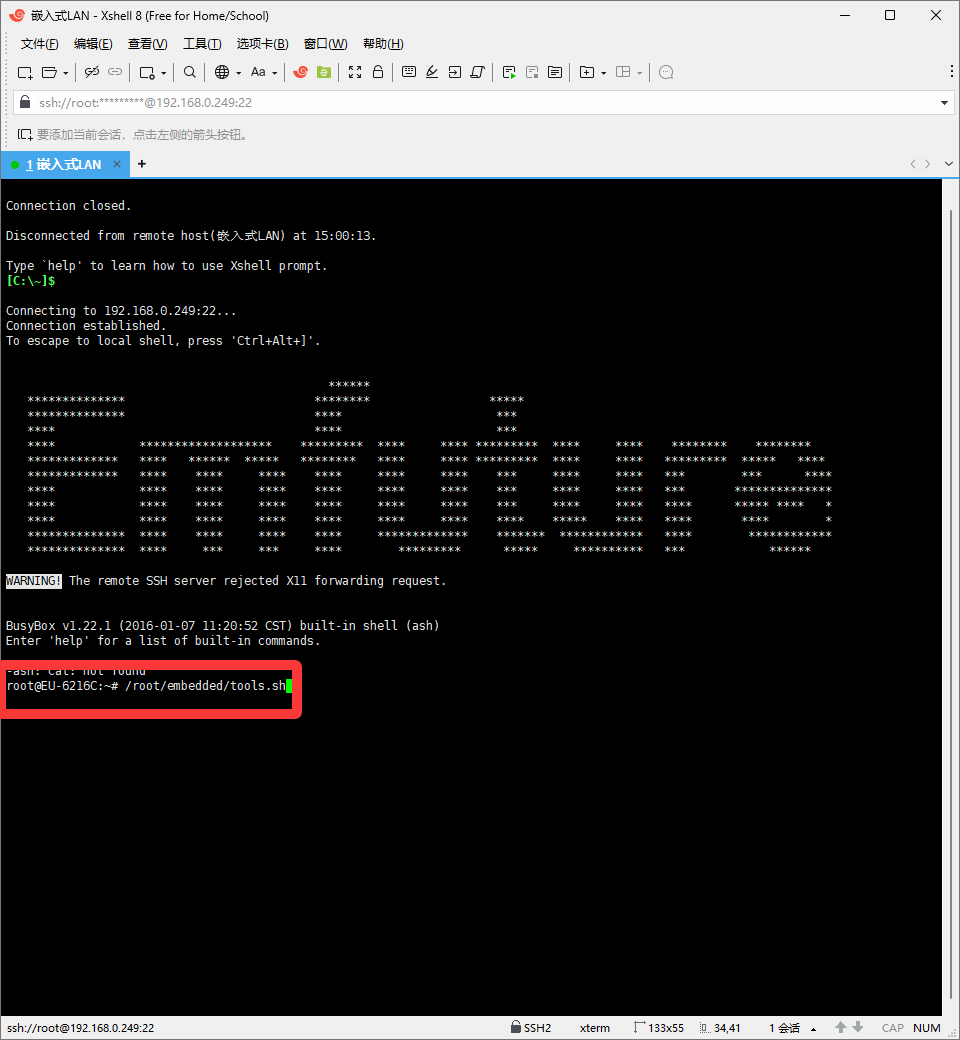Screen dimensions: 960x1040
Task: Toggle full screen mode icon
Action: pos(354,72)
